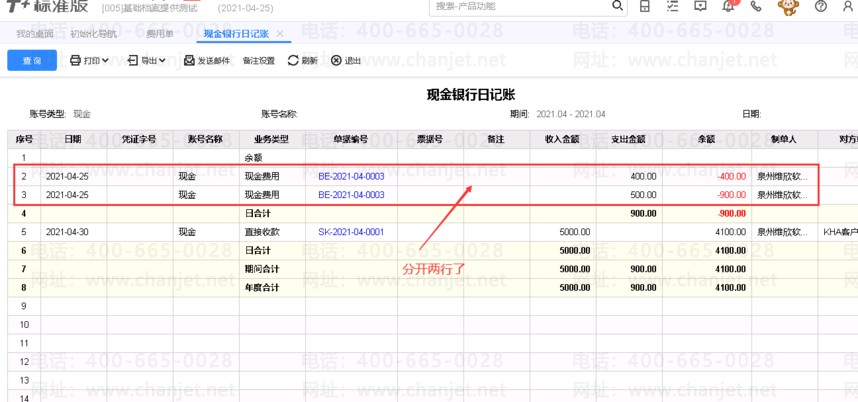
Task: Open the SK-2021-04-0001 document link
Action: click(351, 232)
